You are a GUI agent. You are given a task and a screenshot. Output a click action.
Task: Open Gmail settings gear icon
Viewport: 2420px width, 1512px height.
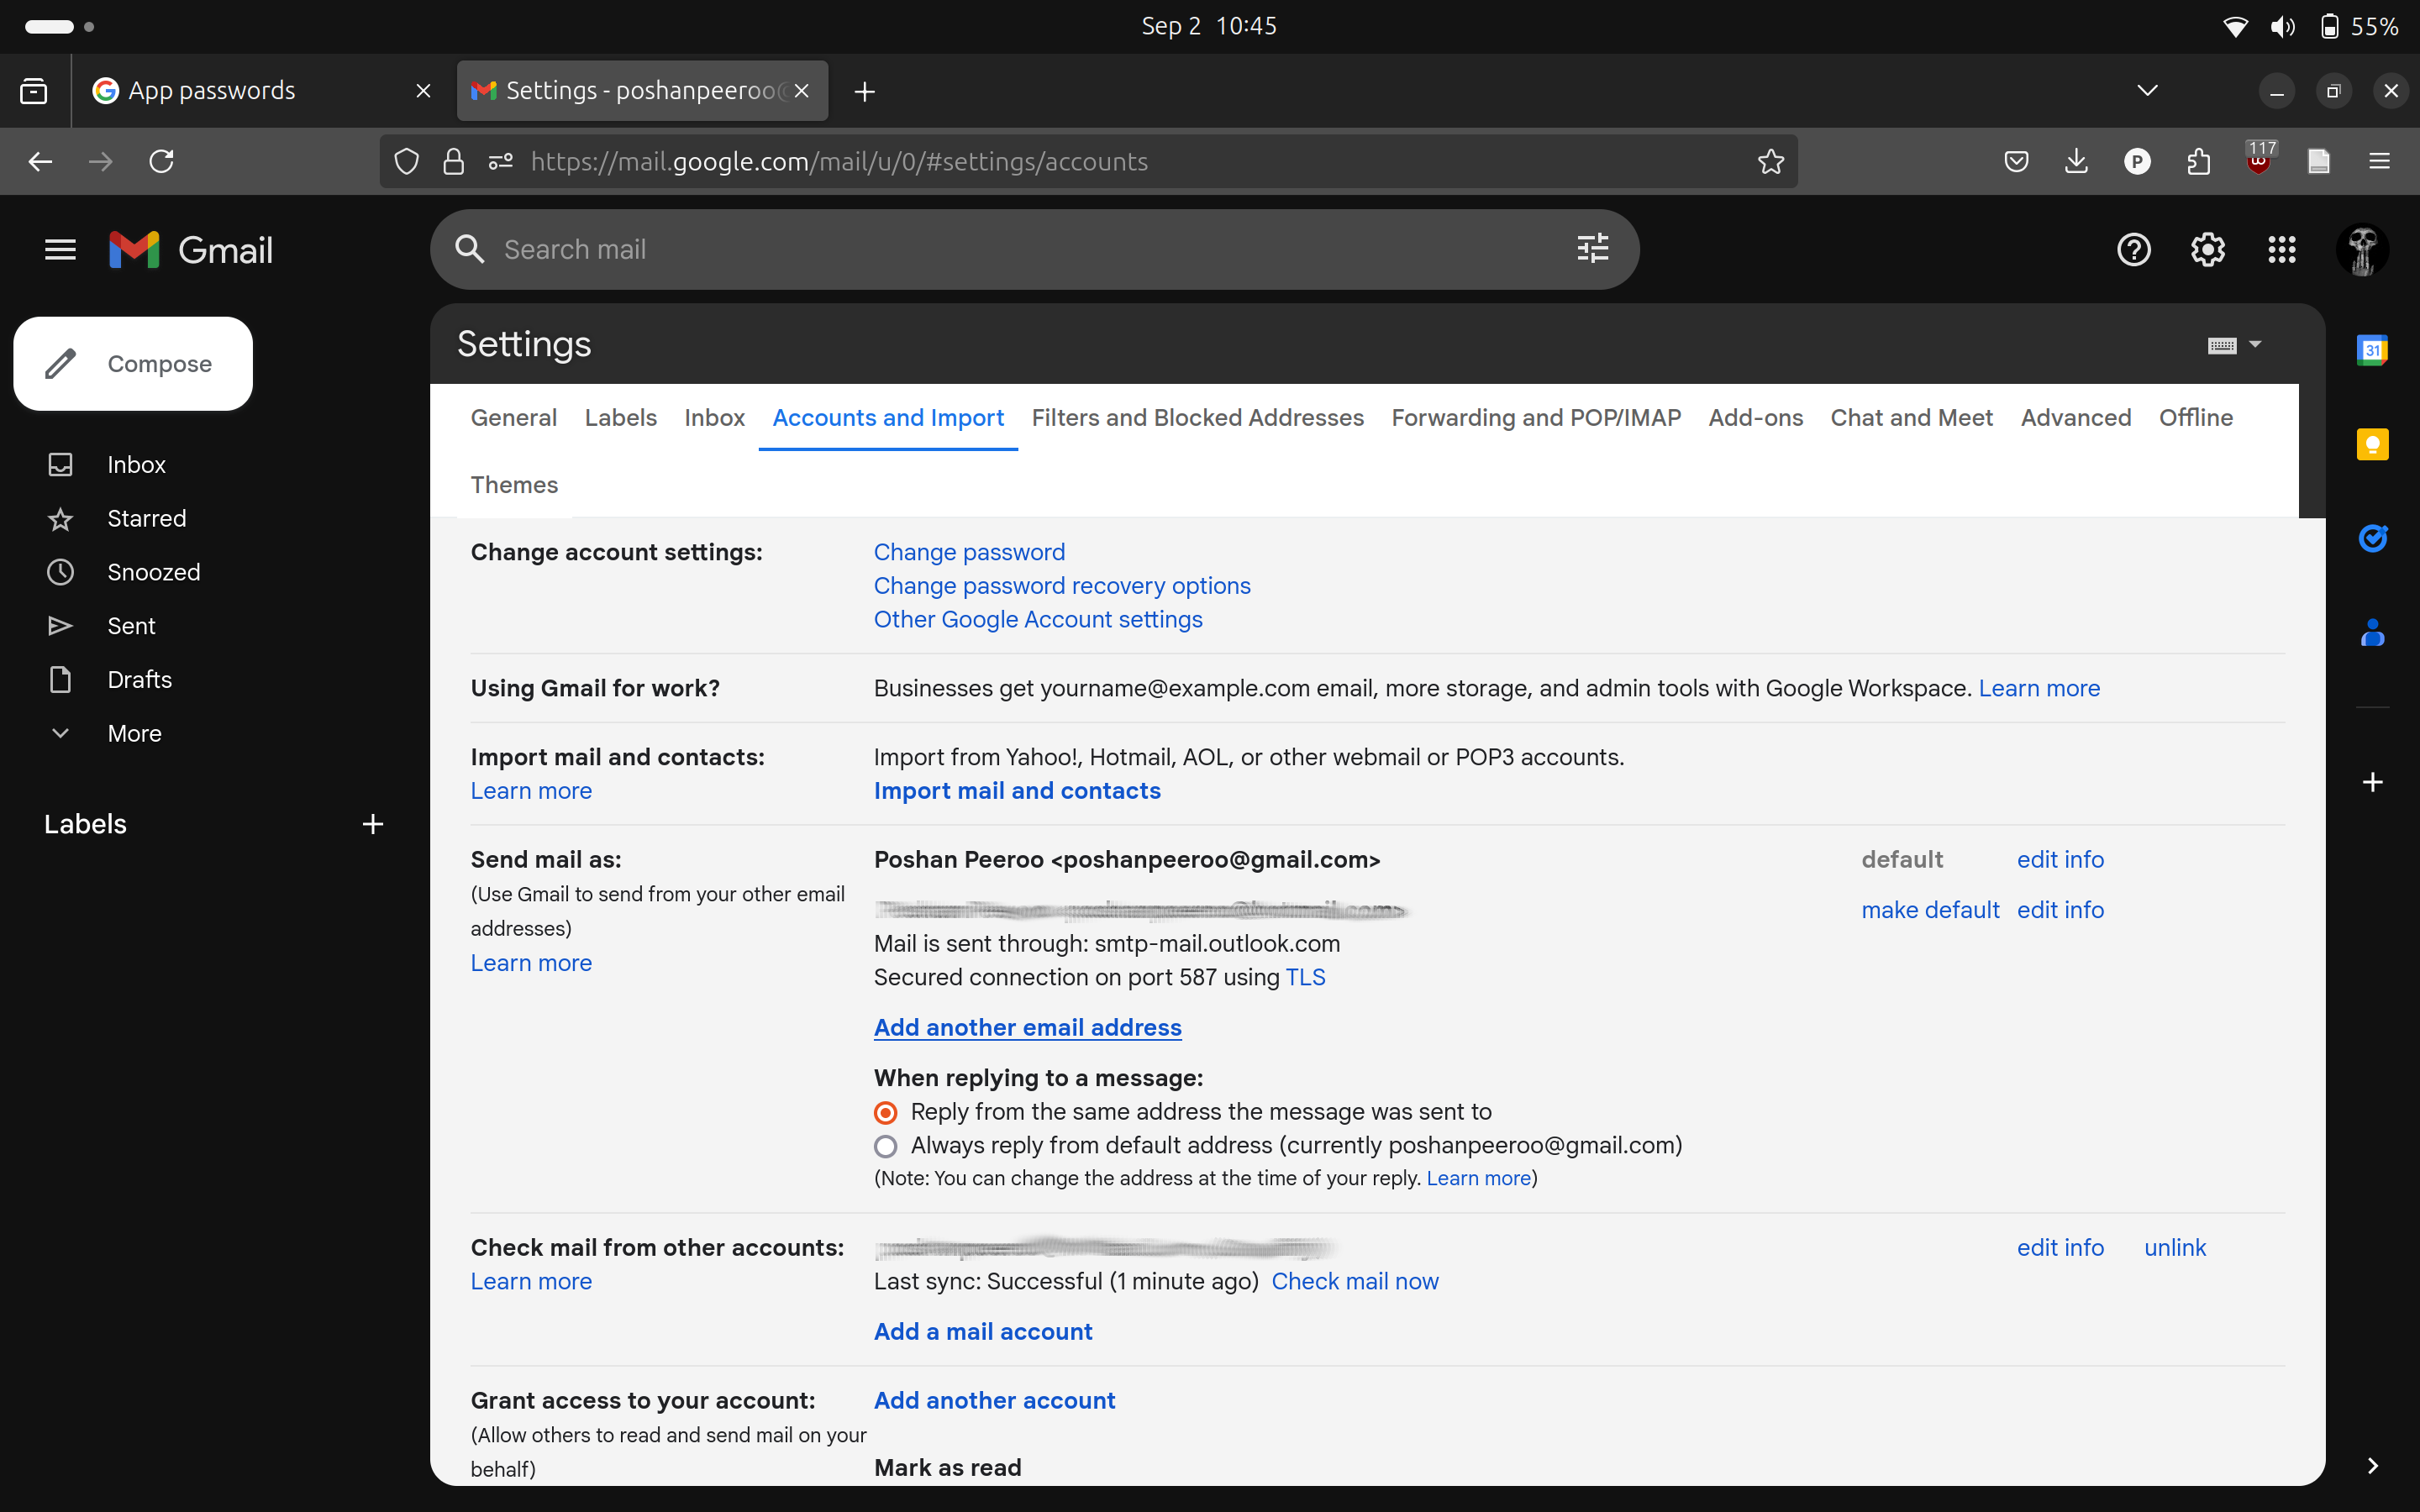(2207, 249)
